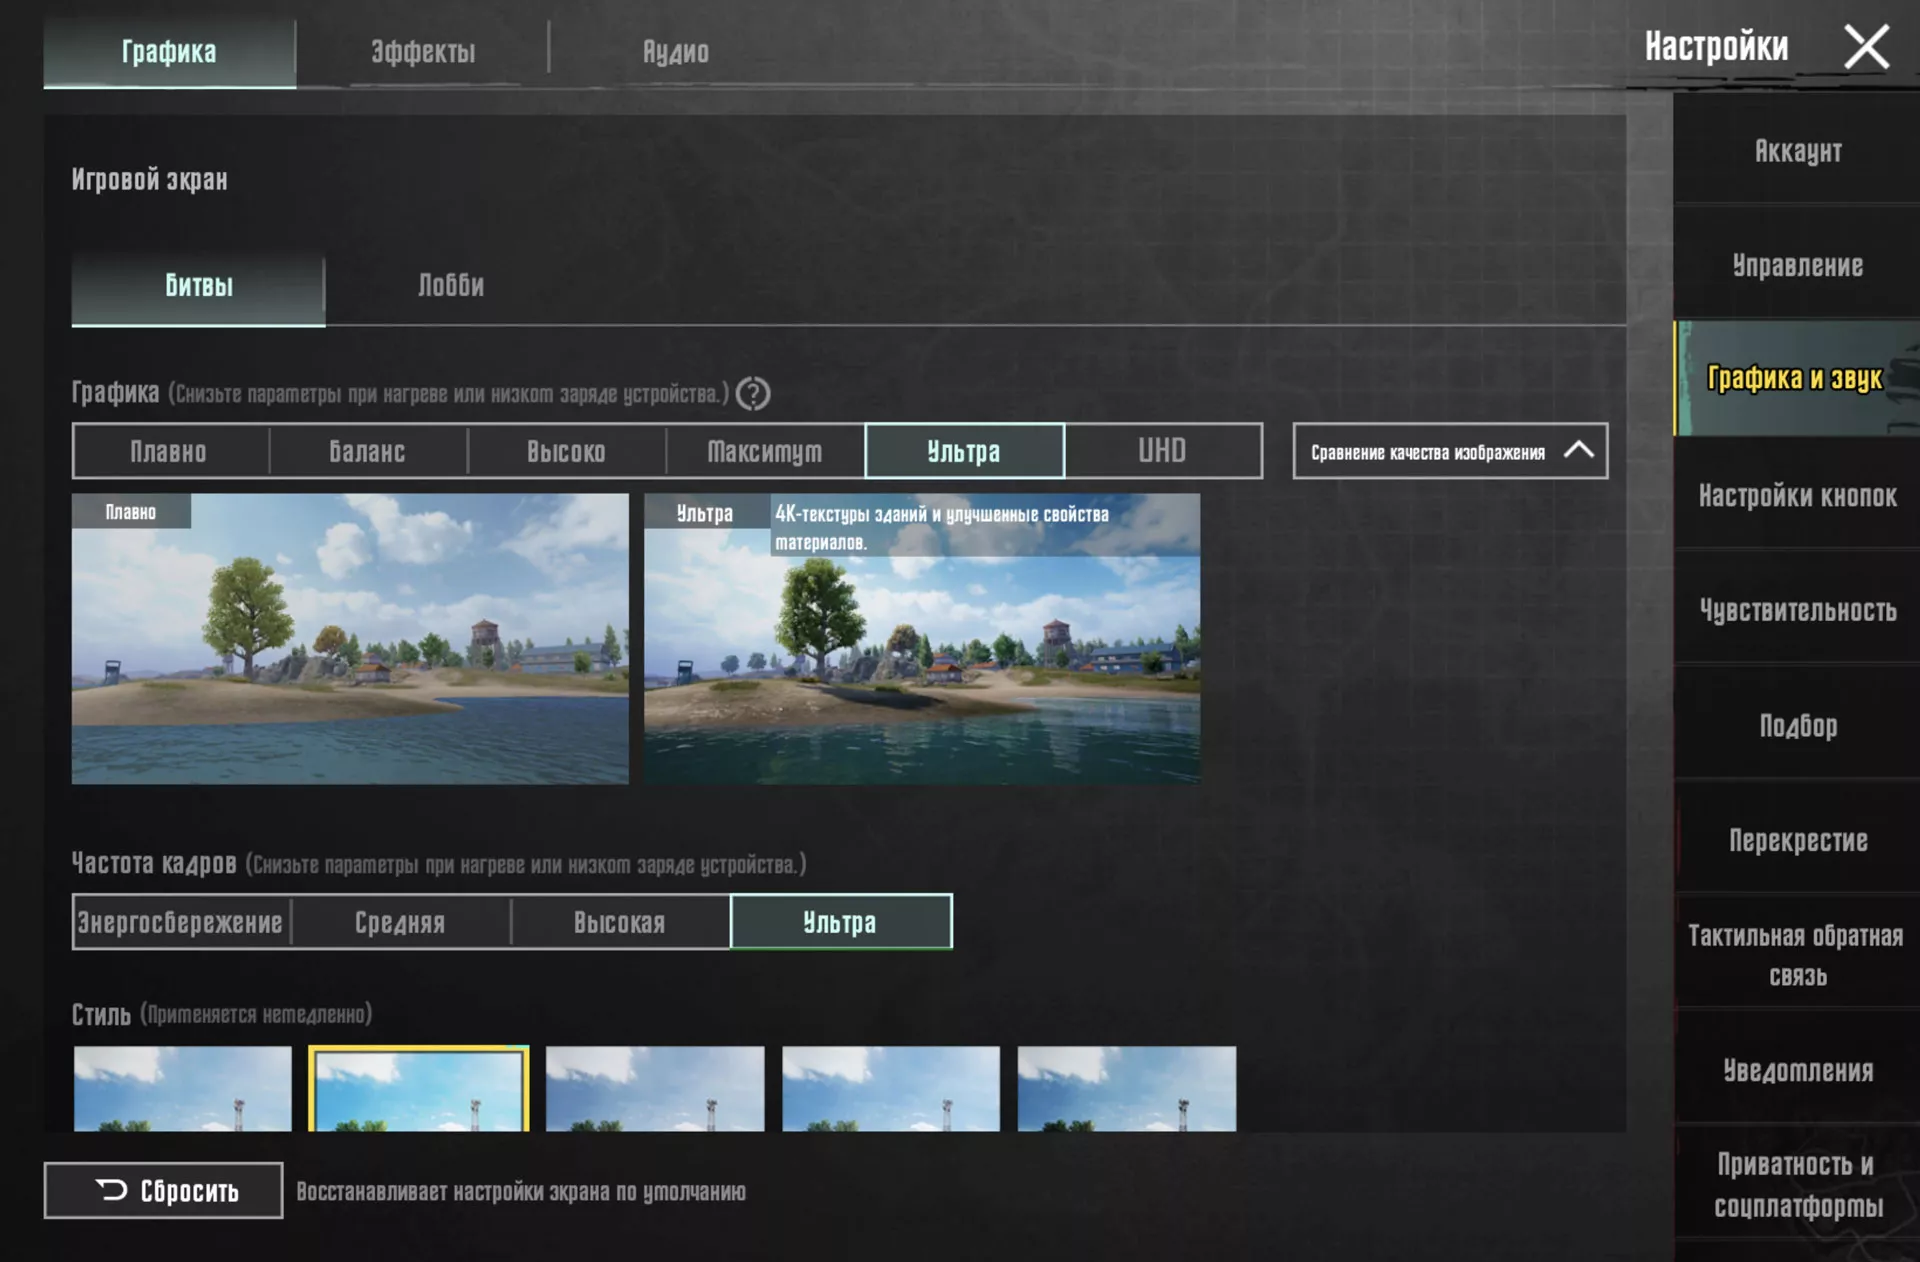
Task: Open Управление settings section
Action: (x=1797, y=265)
